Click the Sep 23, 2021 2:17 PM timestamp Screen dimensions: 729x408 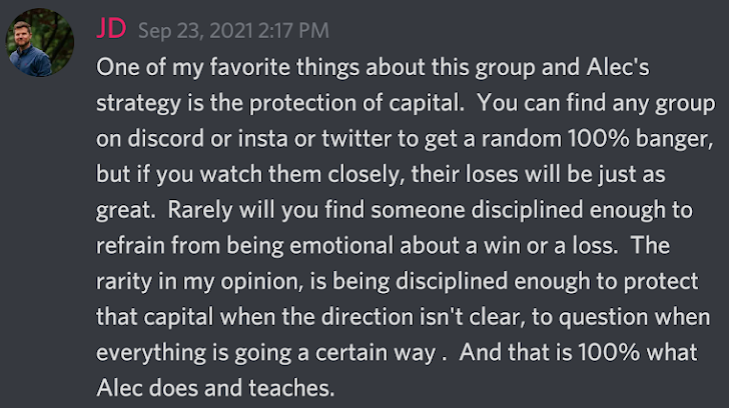233,31
